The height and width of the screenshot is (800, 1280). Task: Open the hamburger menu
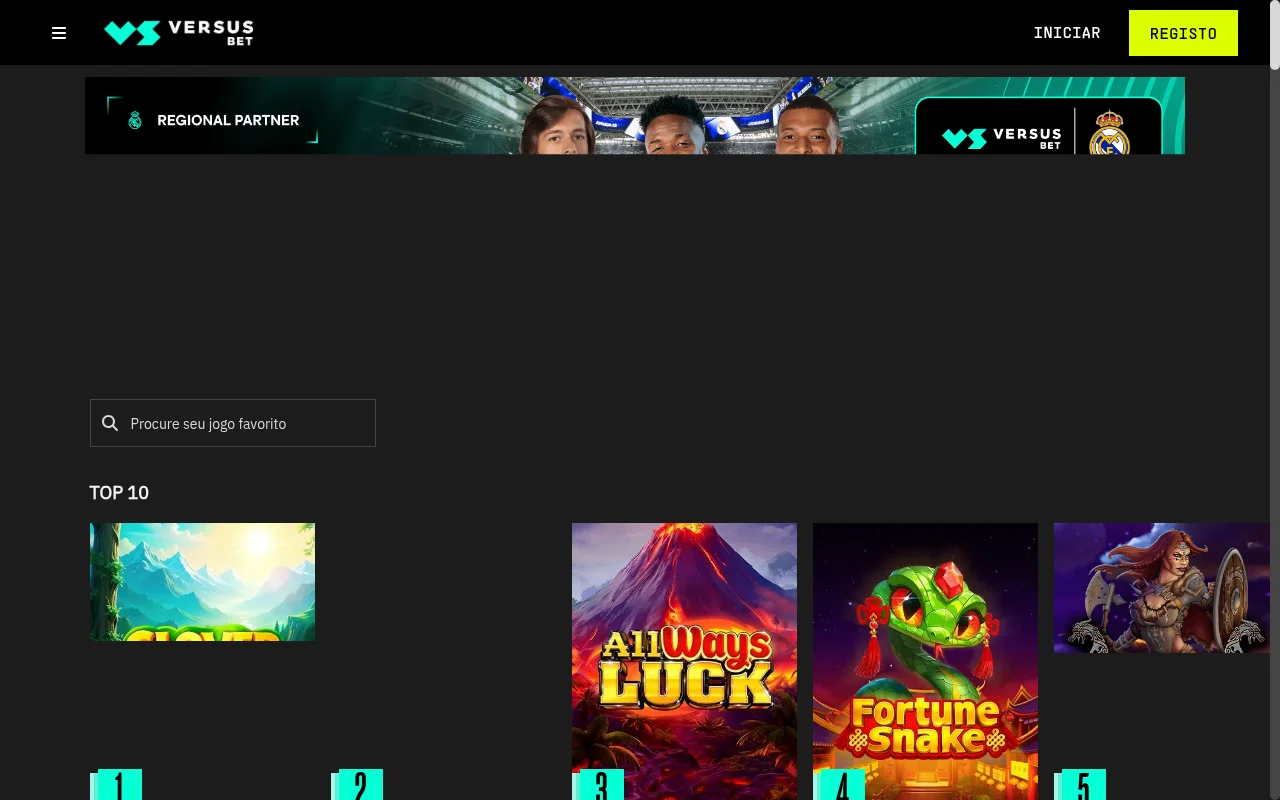(x=59, y=33)
